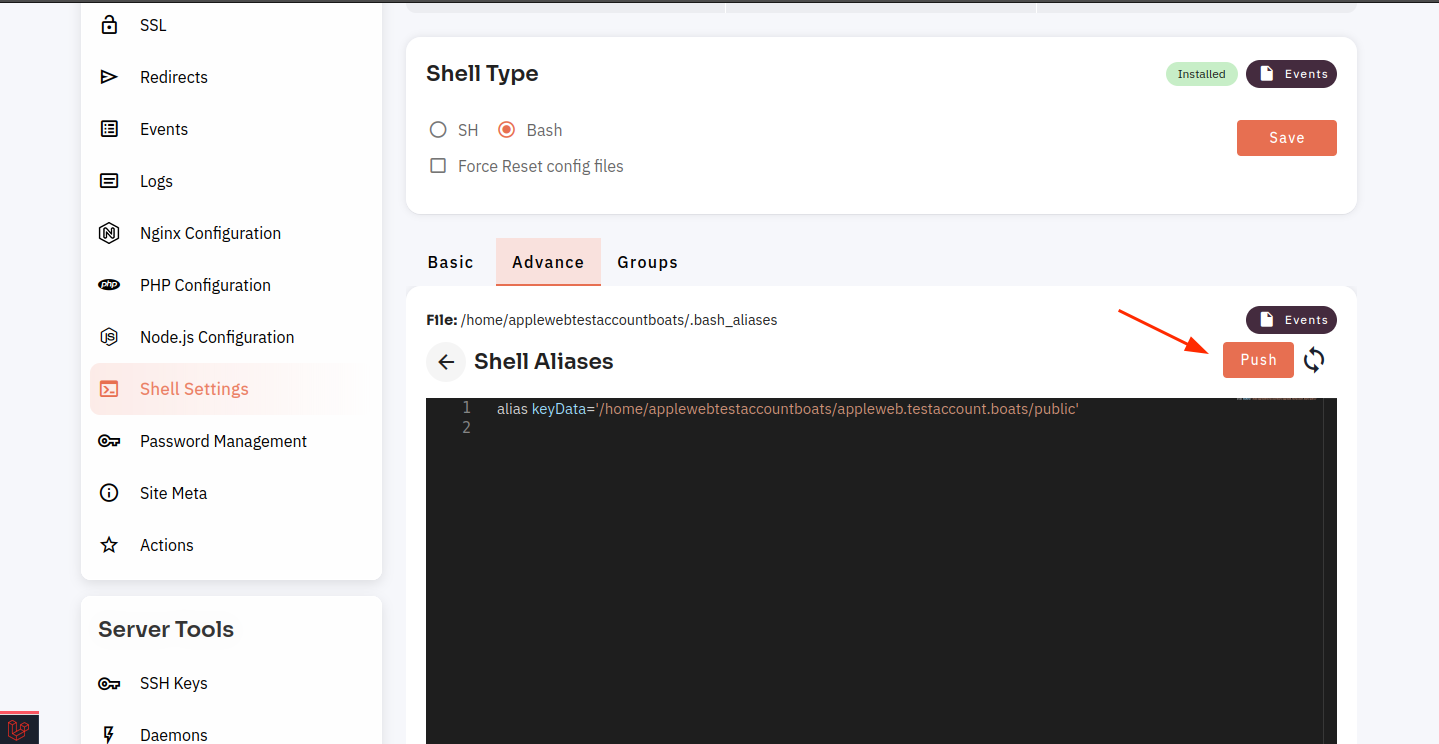Click the Installed status badge
Screen dimensions: 1439x744
1201,74
